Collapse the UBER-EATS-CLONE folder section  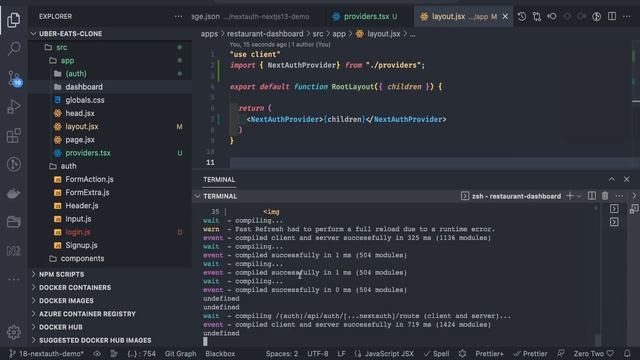(33, 34)
